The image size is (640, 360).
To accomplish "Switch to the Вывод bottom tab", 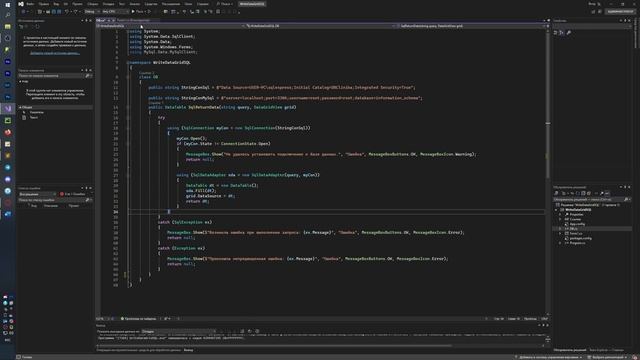I will [x=188, y=350].
